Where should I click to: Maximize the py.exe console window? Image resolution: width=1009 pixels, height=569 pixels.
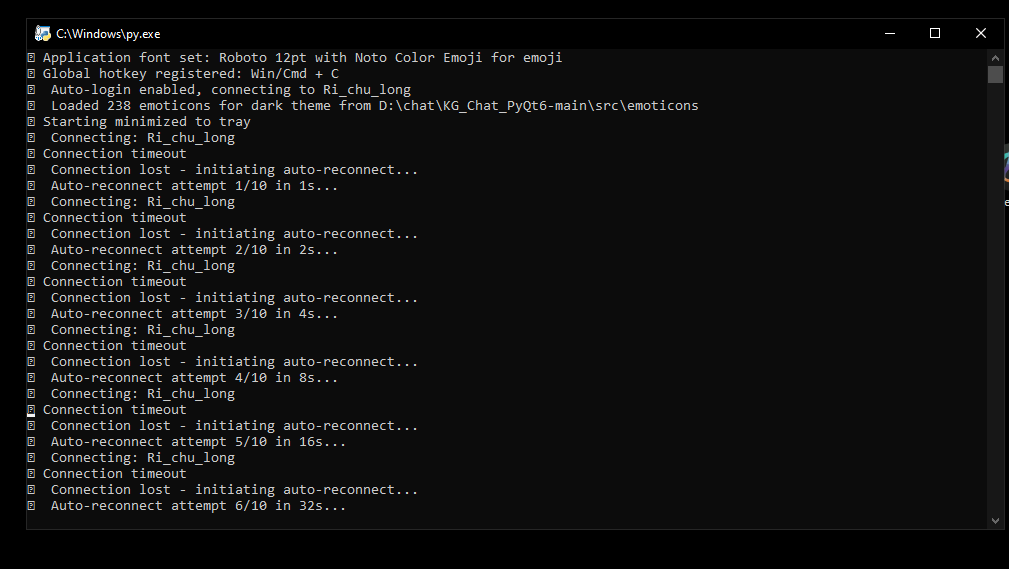[935, 33]
